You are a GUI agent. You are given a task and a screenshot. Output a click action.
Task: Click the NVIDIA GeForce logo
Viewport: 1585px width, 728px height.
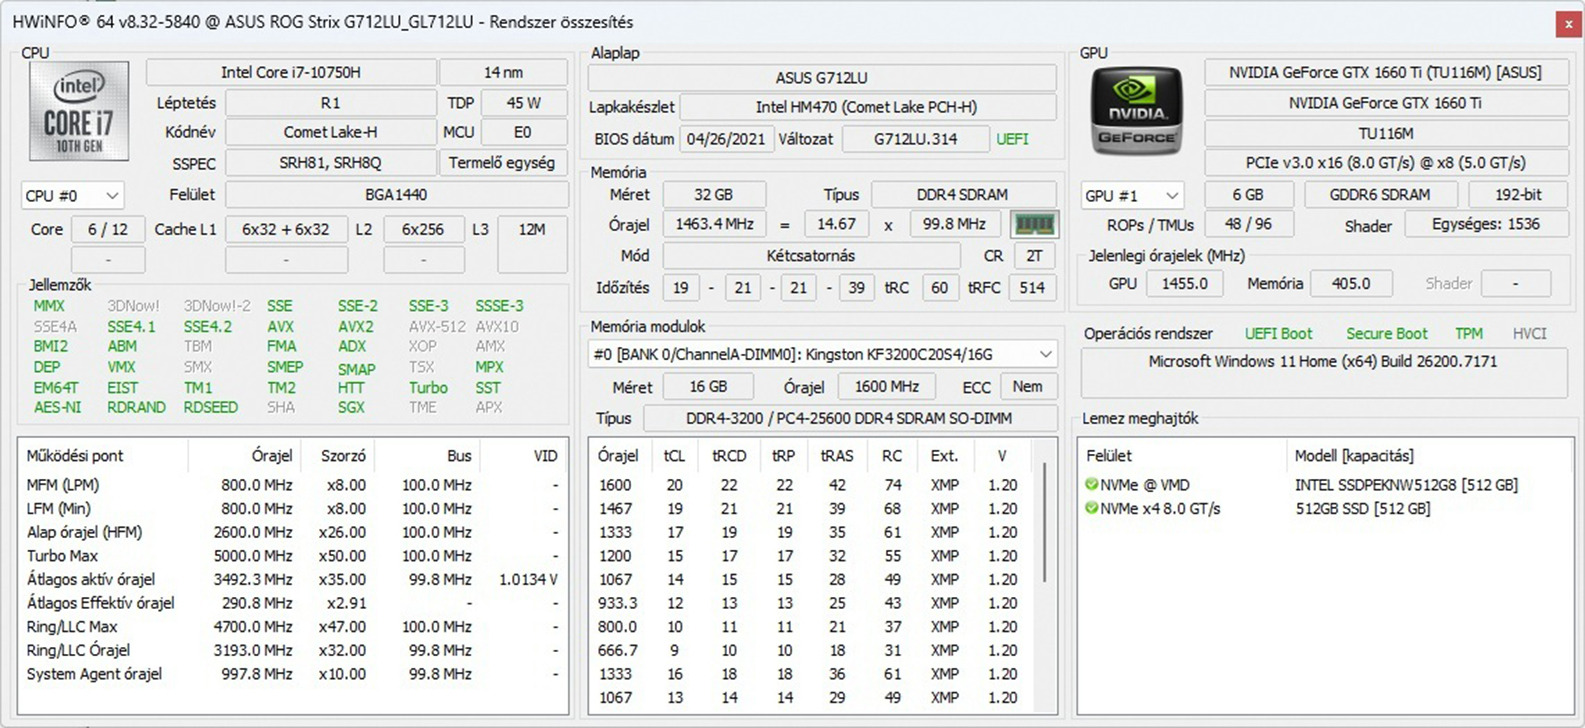[x=1136, y=109]
